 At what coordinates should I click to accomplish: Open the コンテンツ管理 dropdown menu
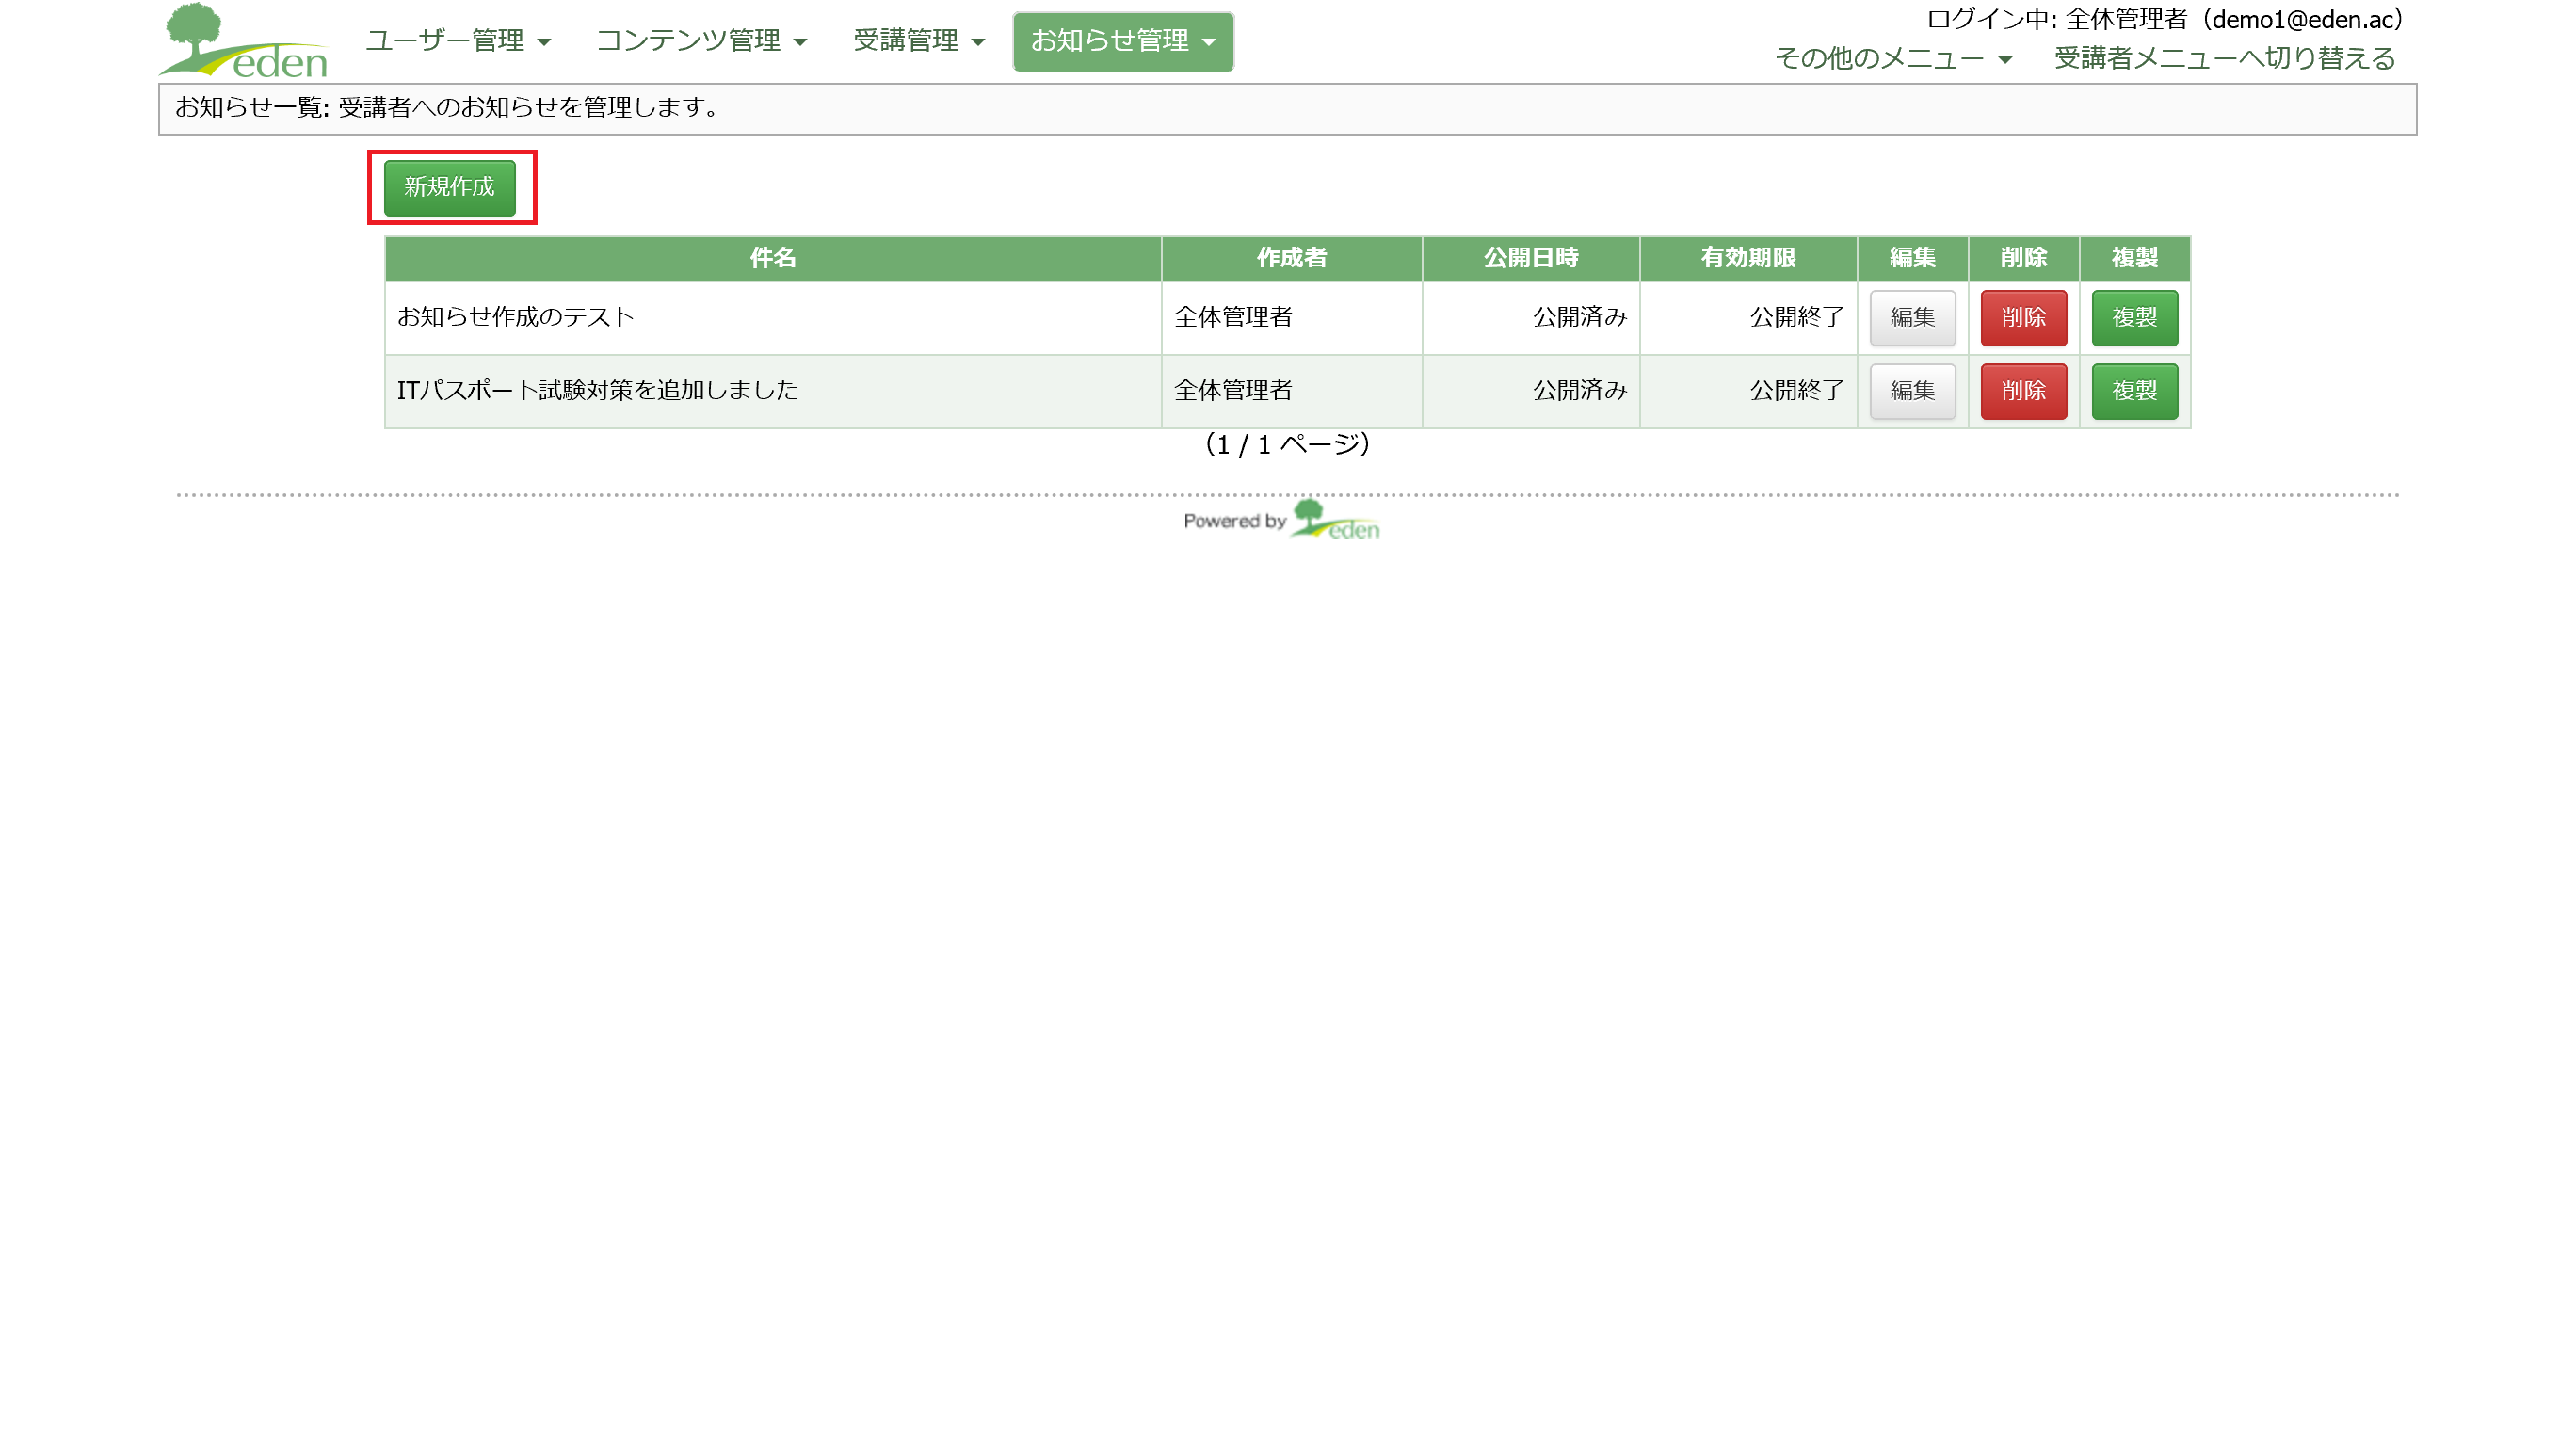click(x=701, y=41)
